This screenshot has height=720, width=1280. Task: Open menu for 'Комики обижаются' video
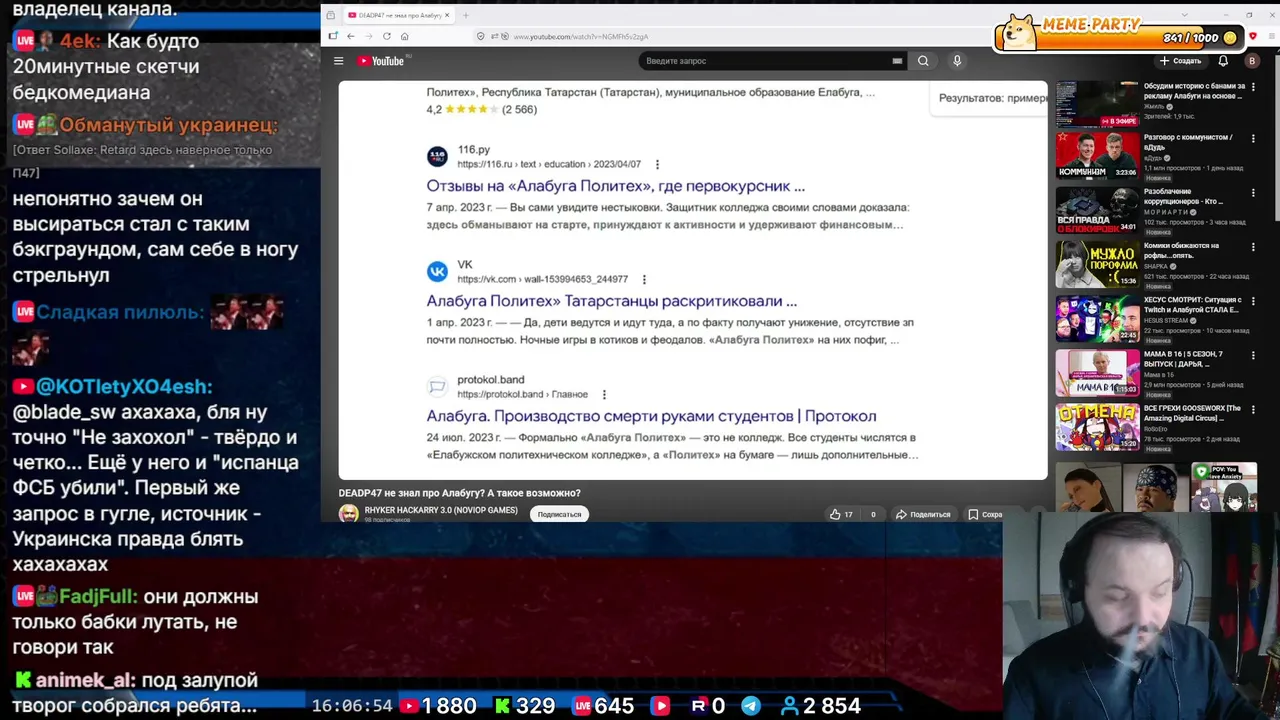click(1253, 247)
